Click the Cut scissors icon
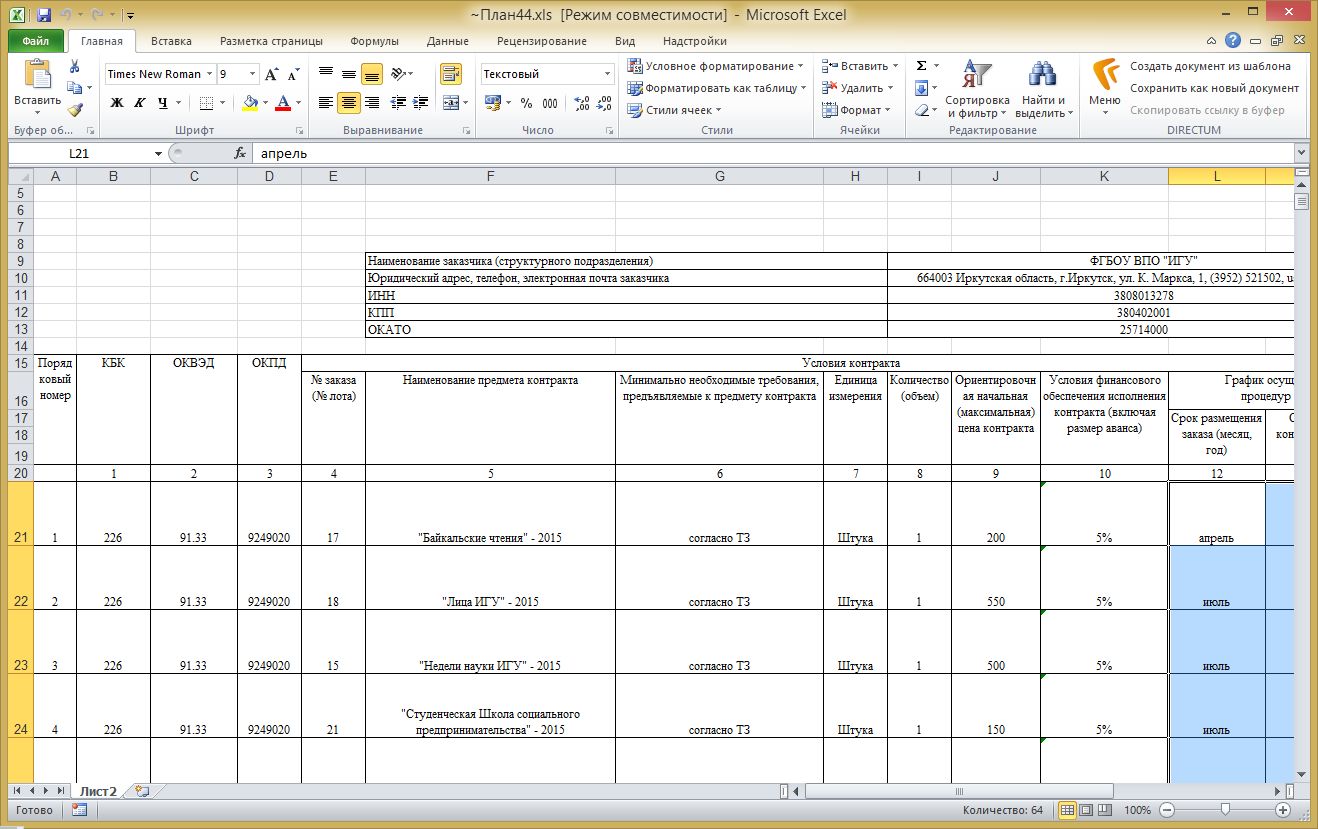1318x829 pixels. (75, 66)
